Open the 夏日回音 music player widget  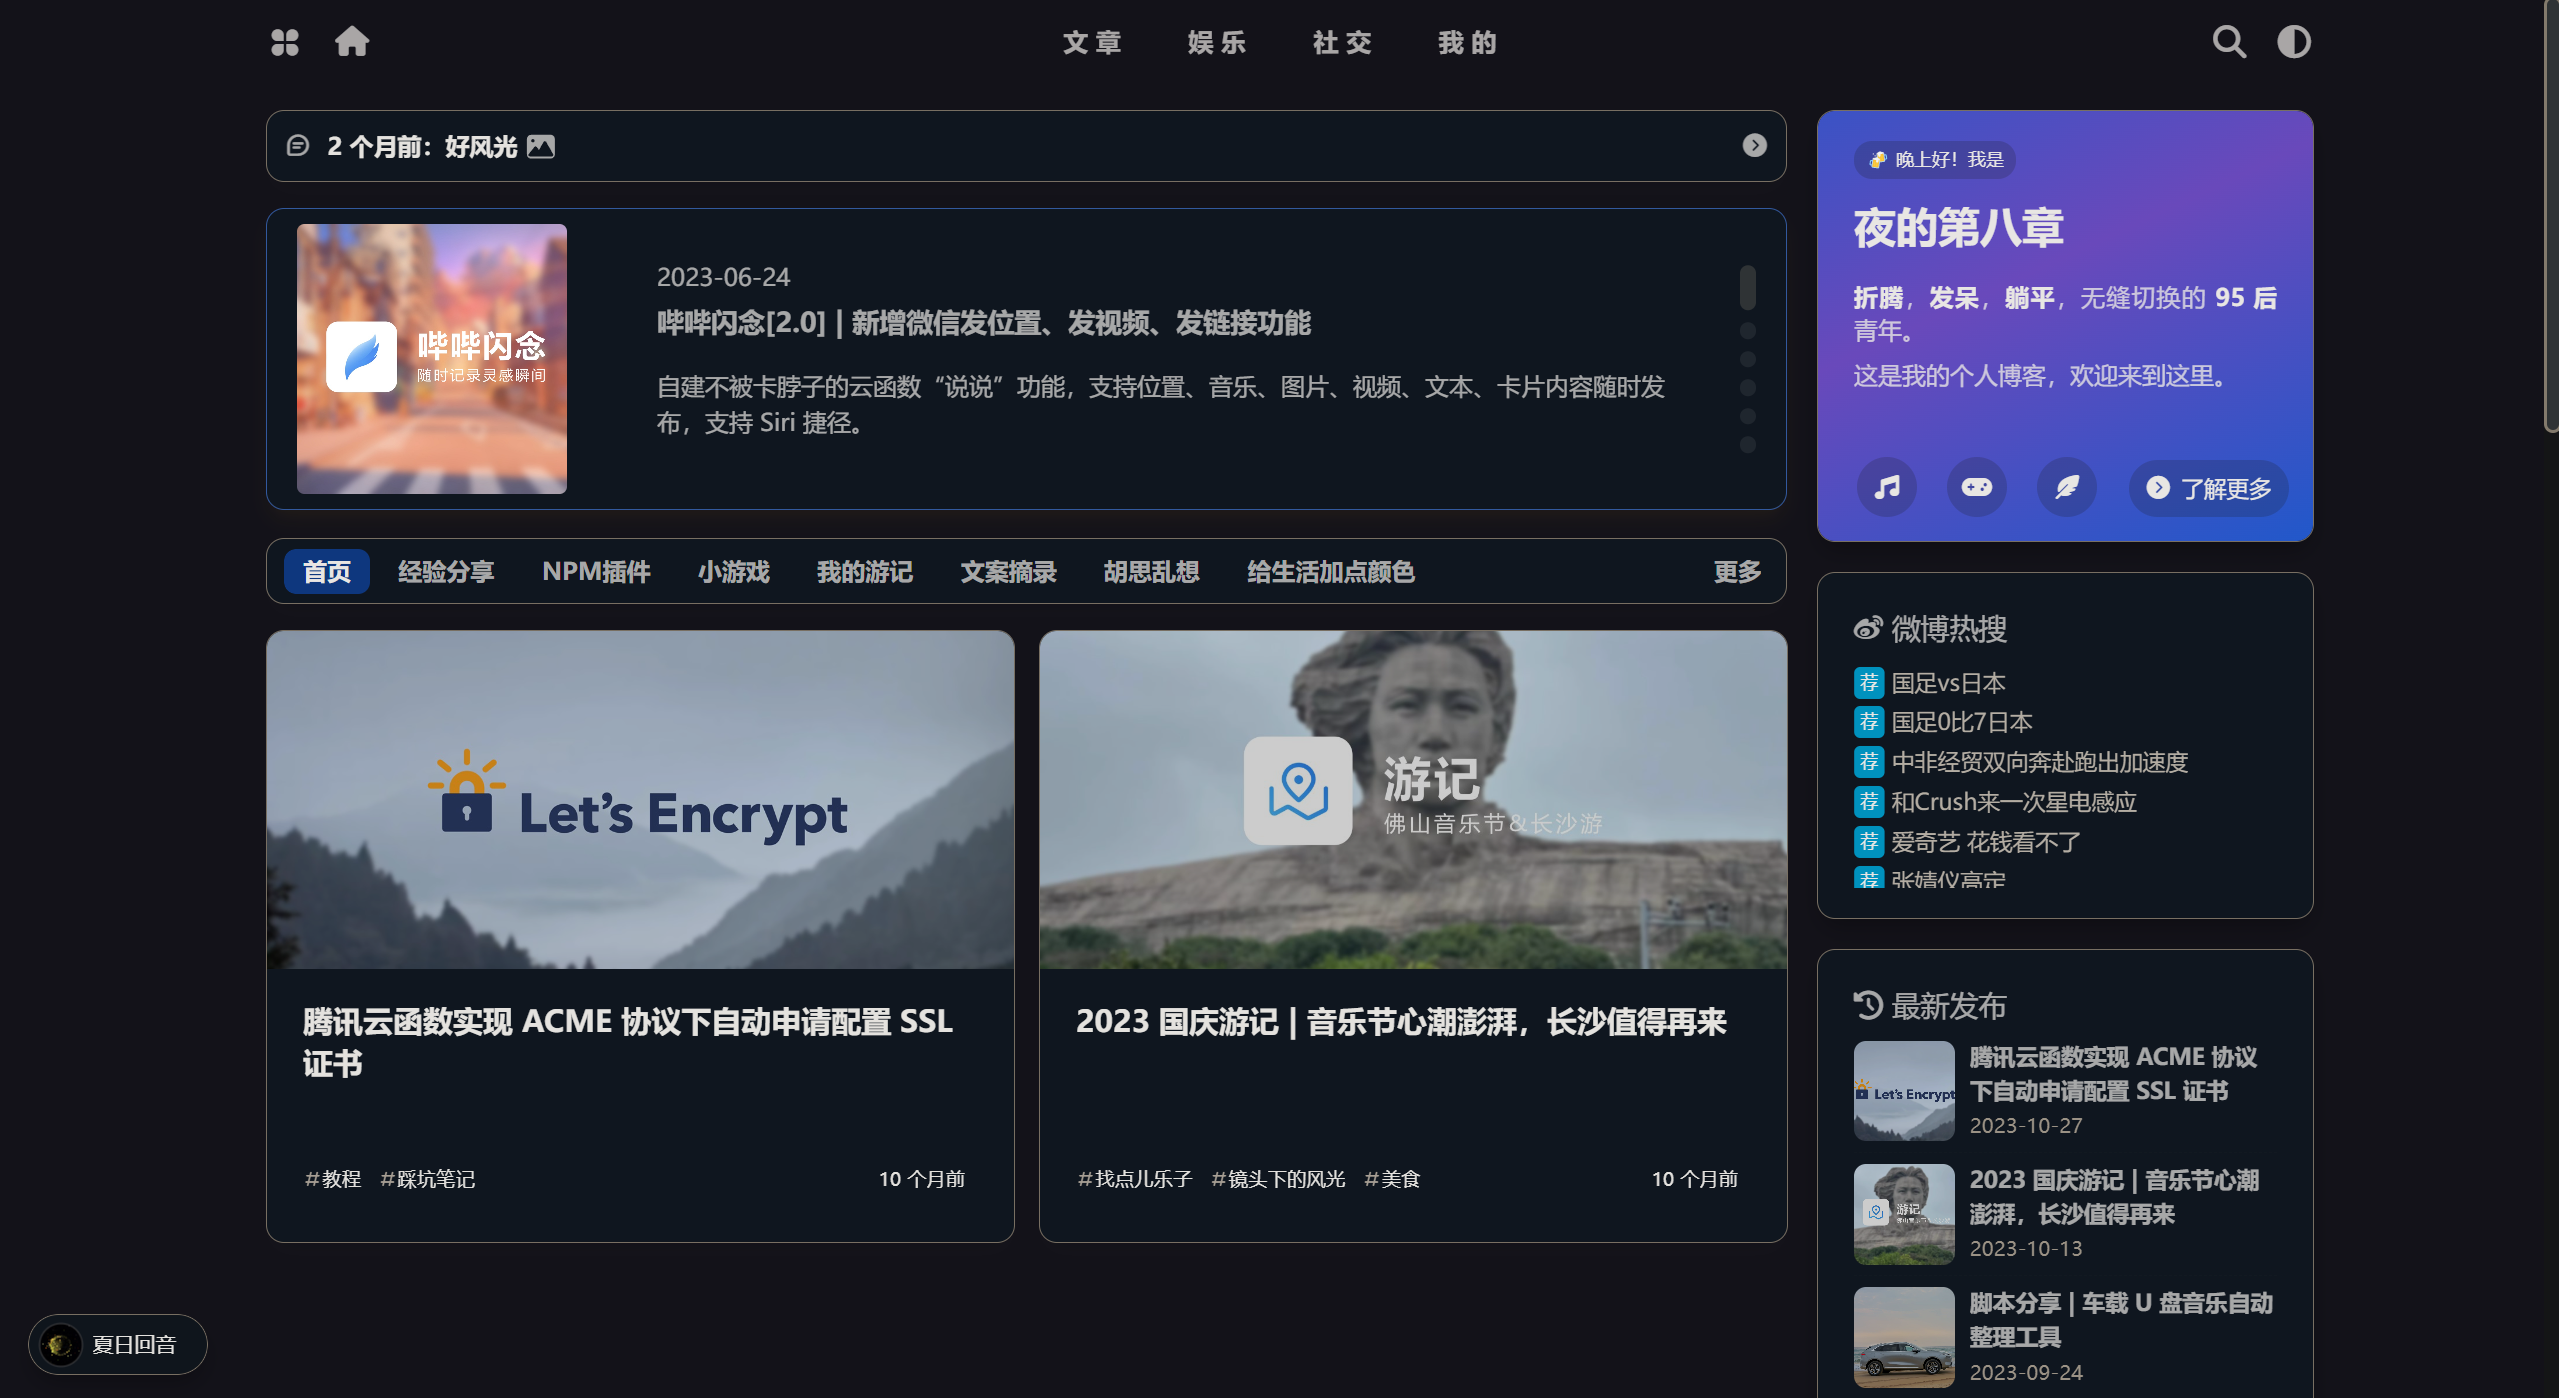click(x=118, y=1344)
